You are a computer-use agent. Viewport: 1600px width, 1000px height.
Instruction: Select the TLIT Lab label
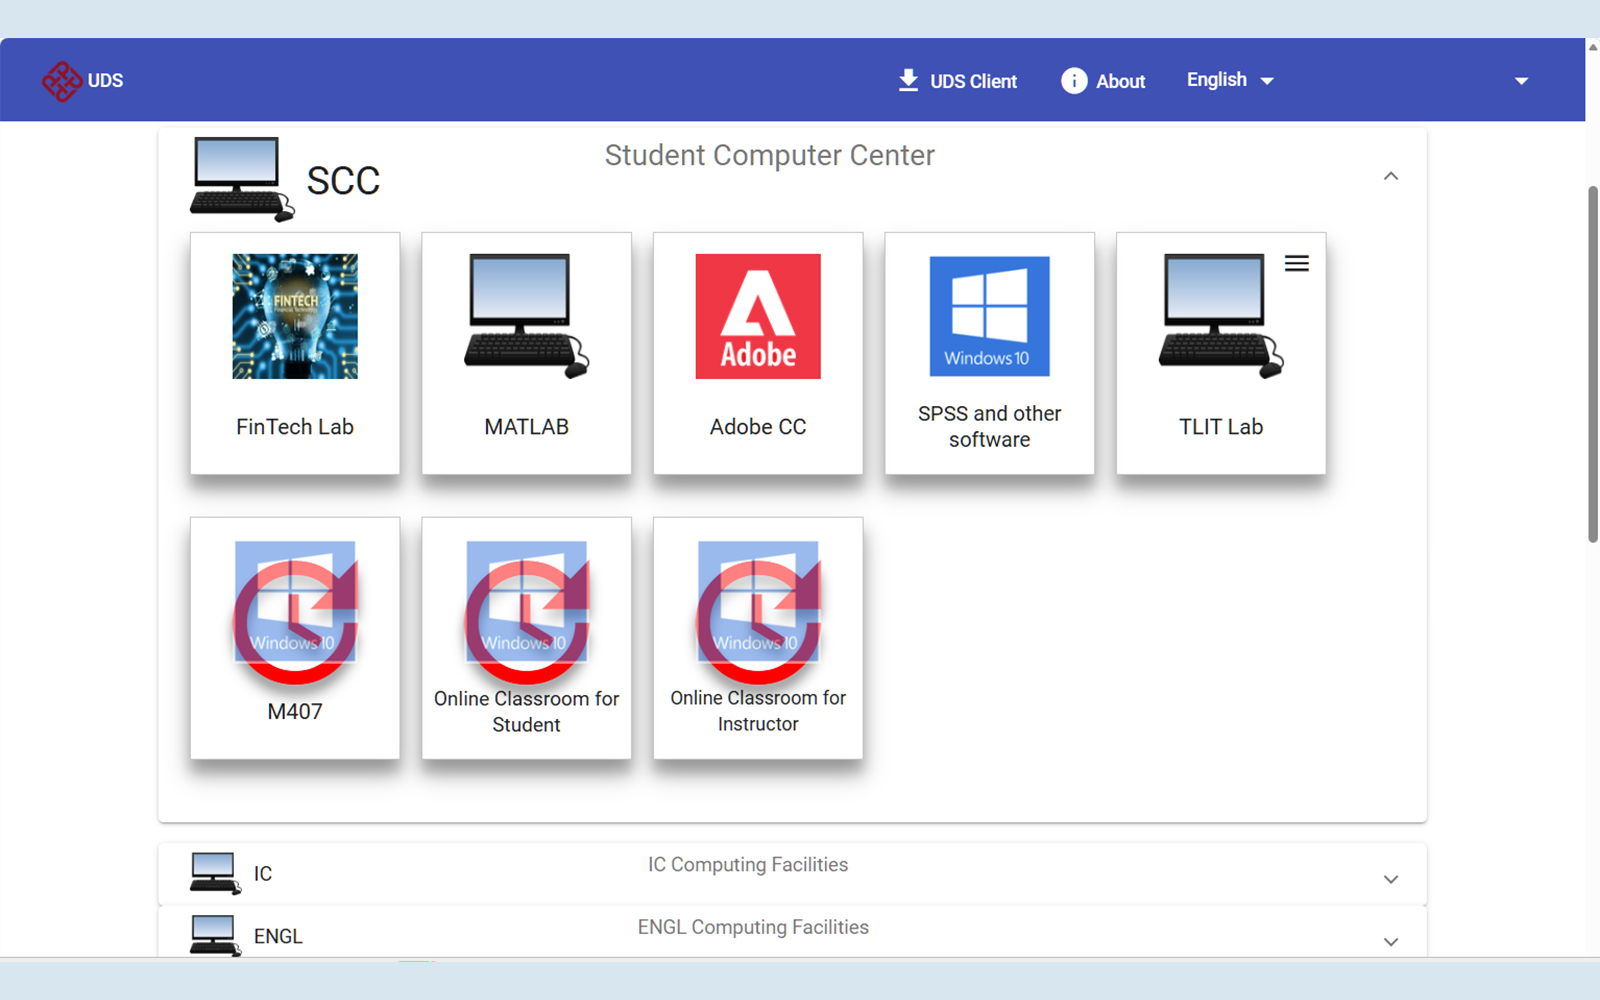[x=1221, y=427]
